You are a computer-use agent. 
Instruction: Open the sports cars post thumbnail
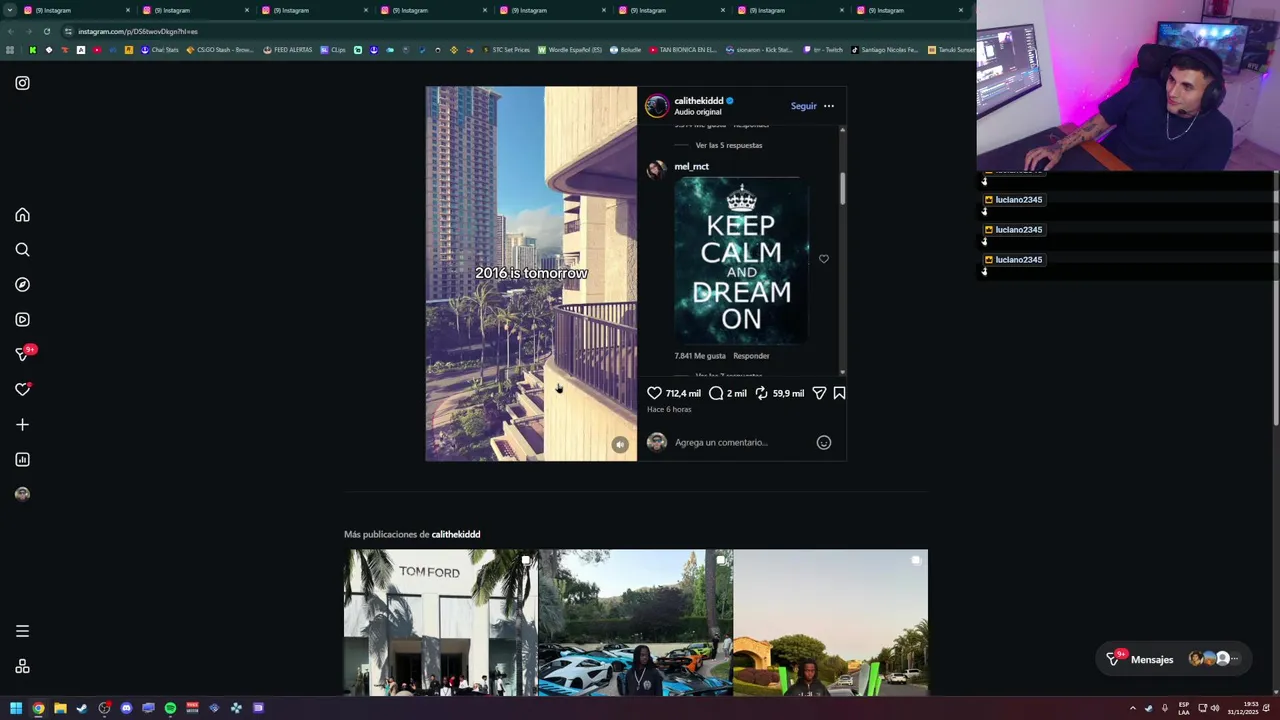click(x=635, y=622)
